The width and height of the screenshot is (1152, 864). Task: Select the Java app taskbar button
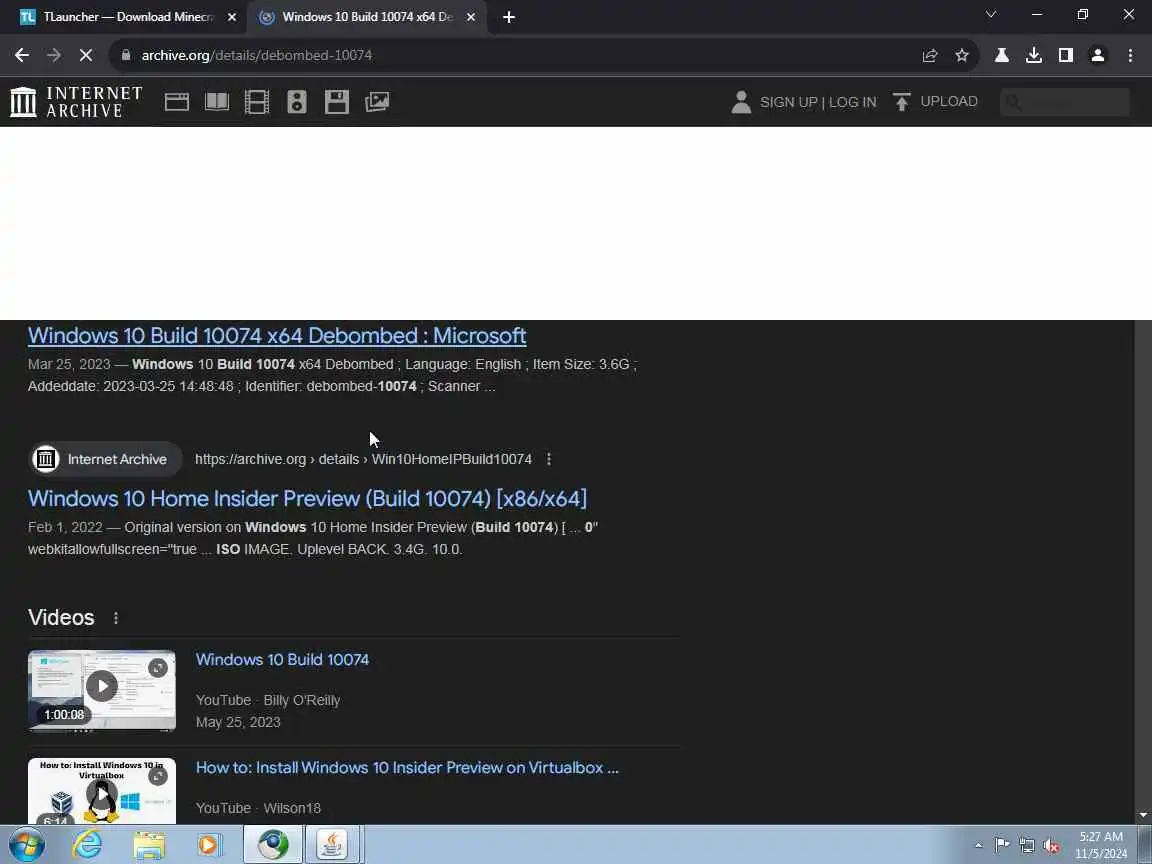coord(332,844)
